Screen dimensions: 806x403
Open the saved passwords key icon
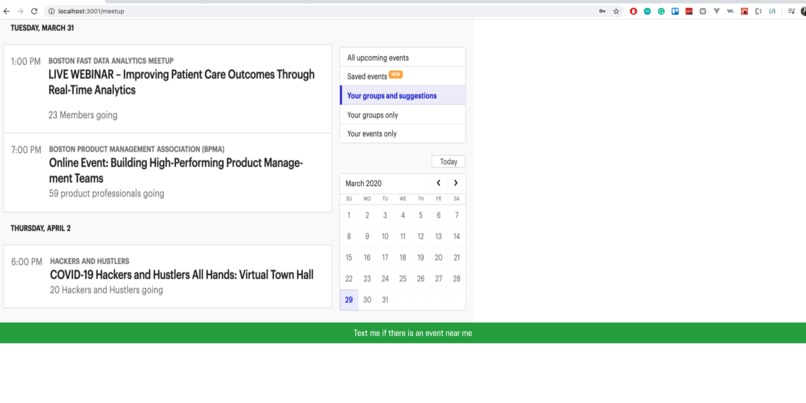click(602, 11)
